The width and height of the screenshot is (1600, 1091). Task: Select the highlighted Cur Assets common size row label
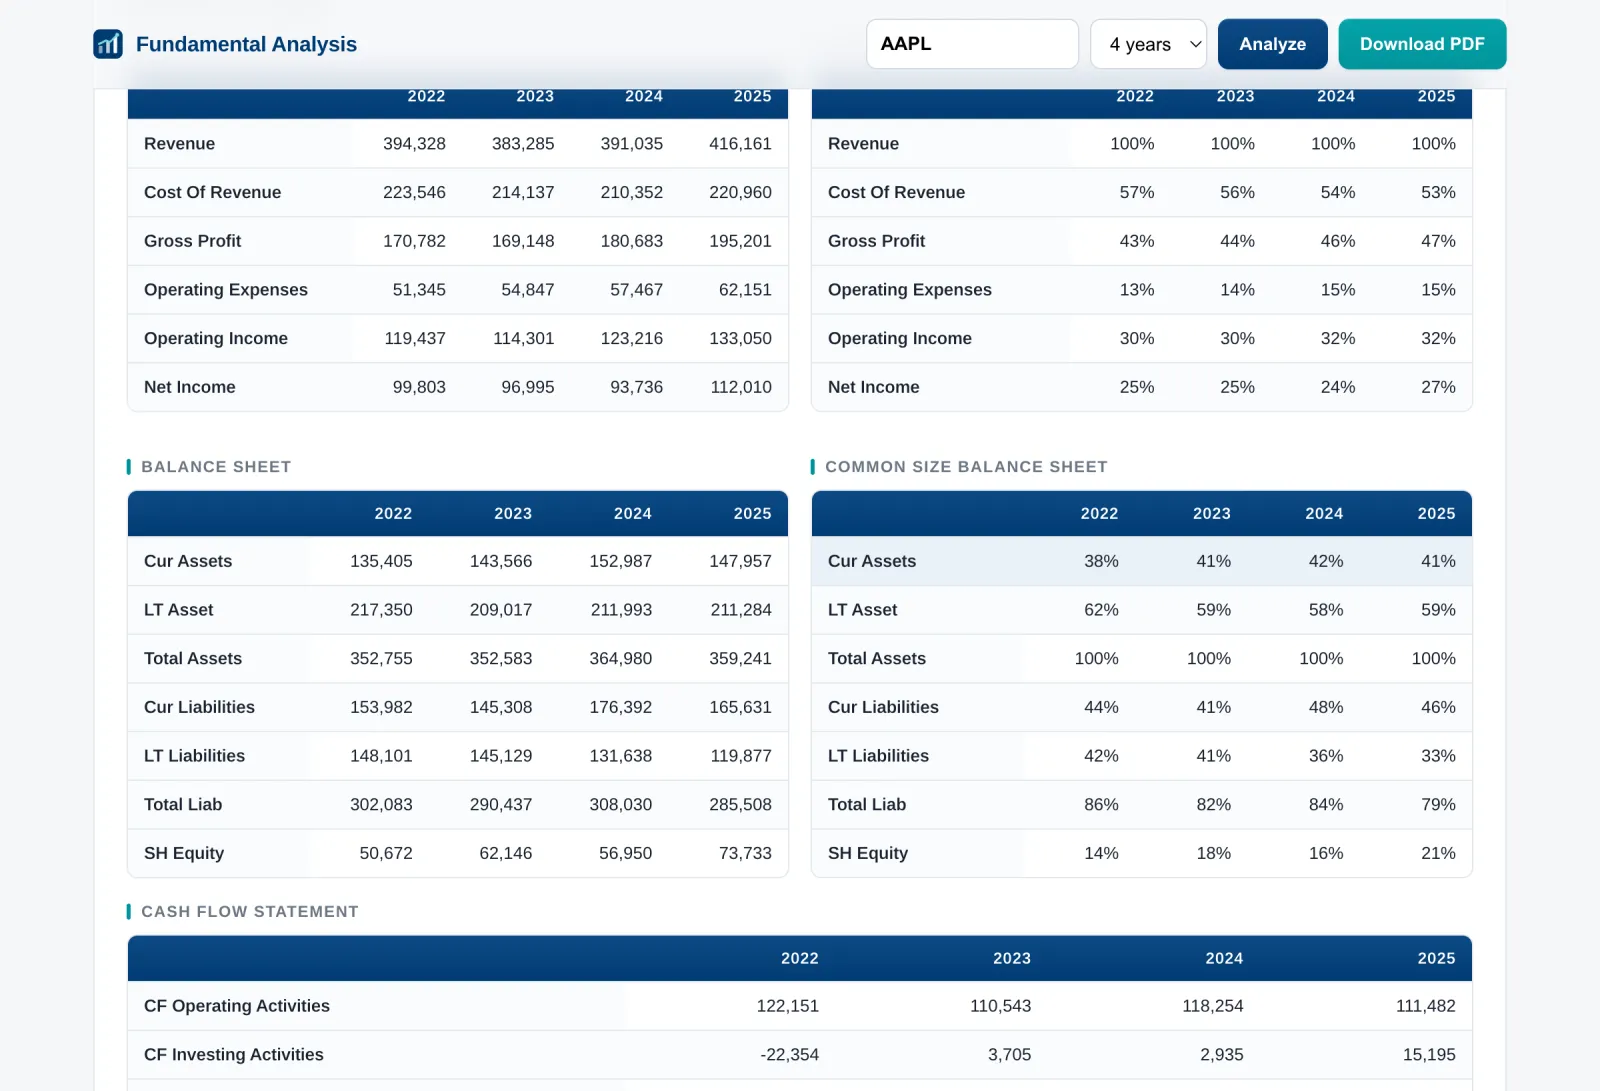pos(872,561)
